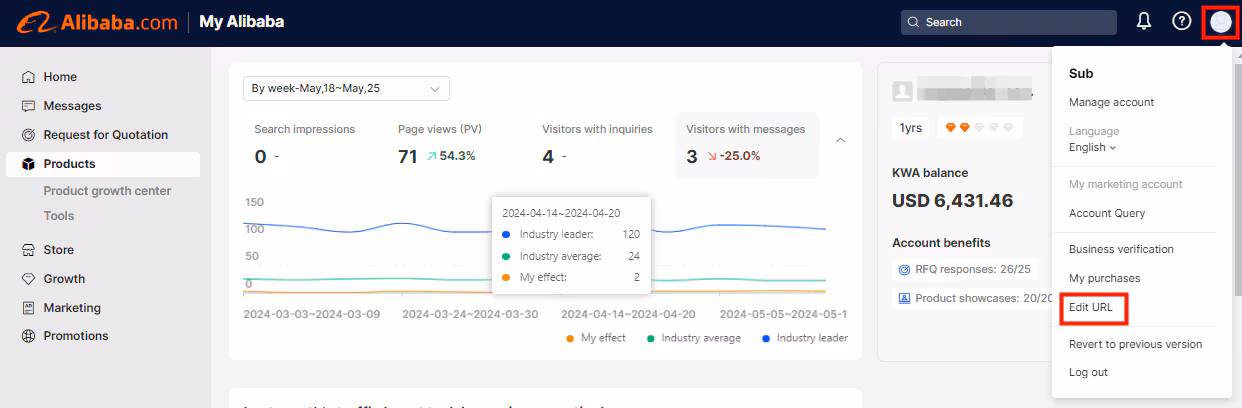Go to Request for Quotation

pos(105,135)
